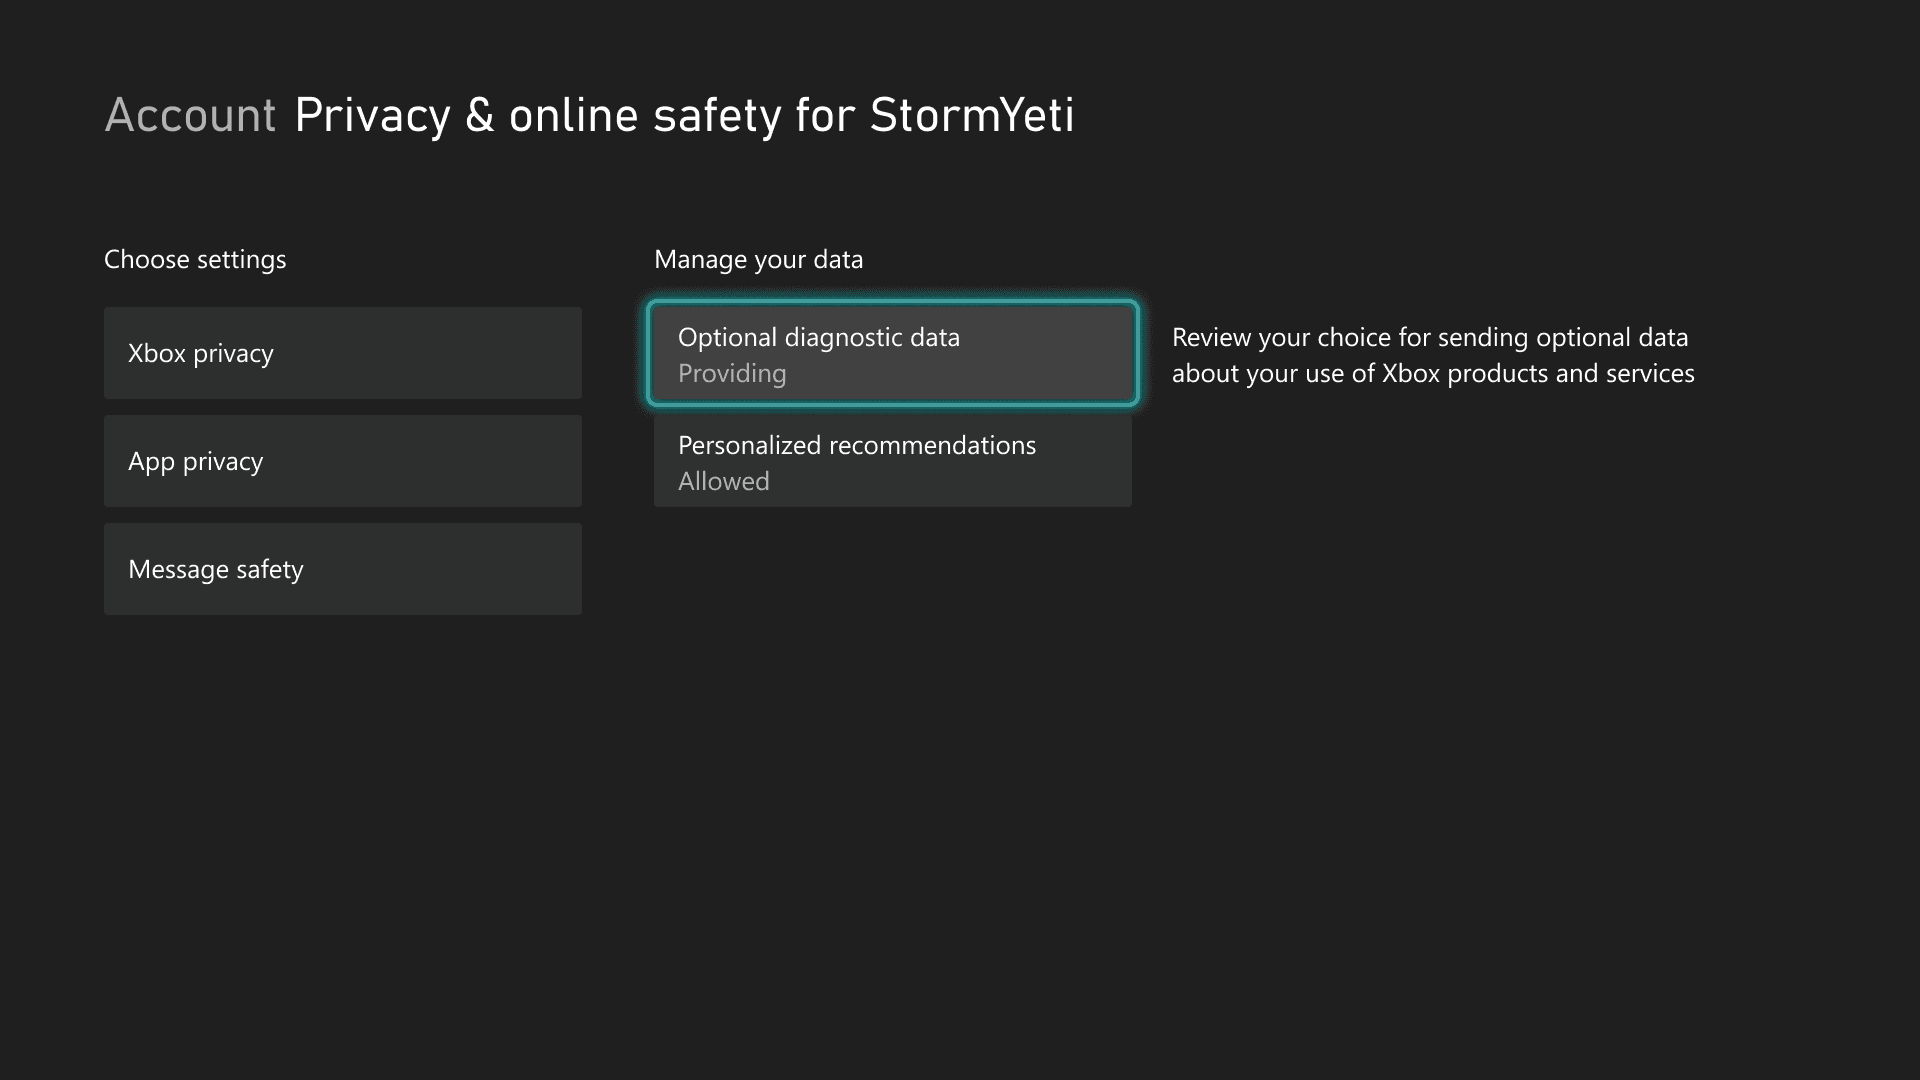This screenshot has width=1920, height=1080.
Task: Click the 'Optional diagnostic data' label text
Action: pyautogui.click(x=818, y=337)
